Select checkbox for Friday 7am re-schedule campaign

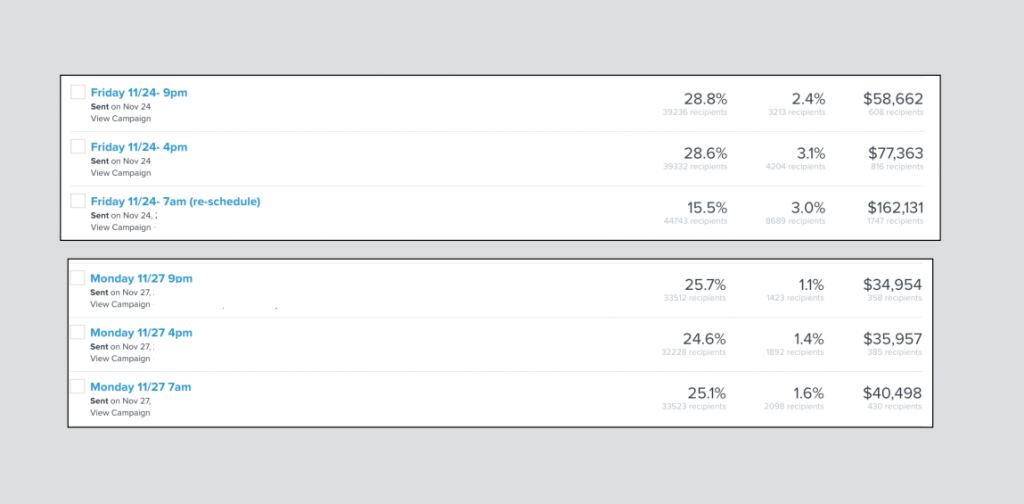78,201
